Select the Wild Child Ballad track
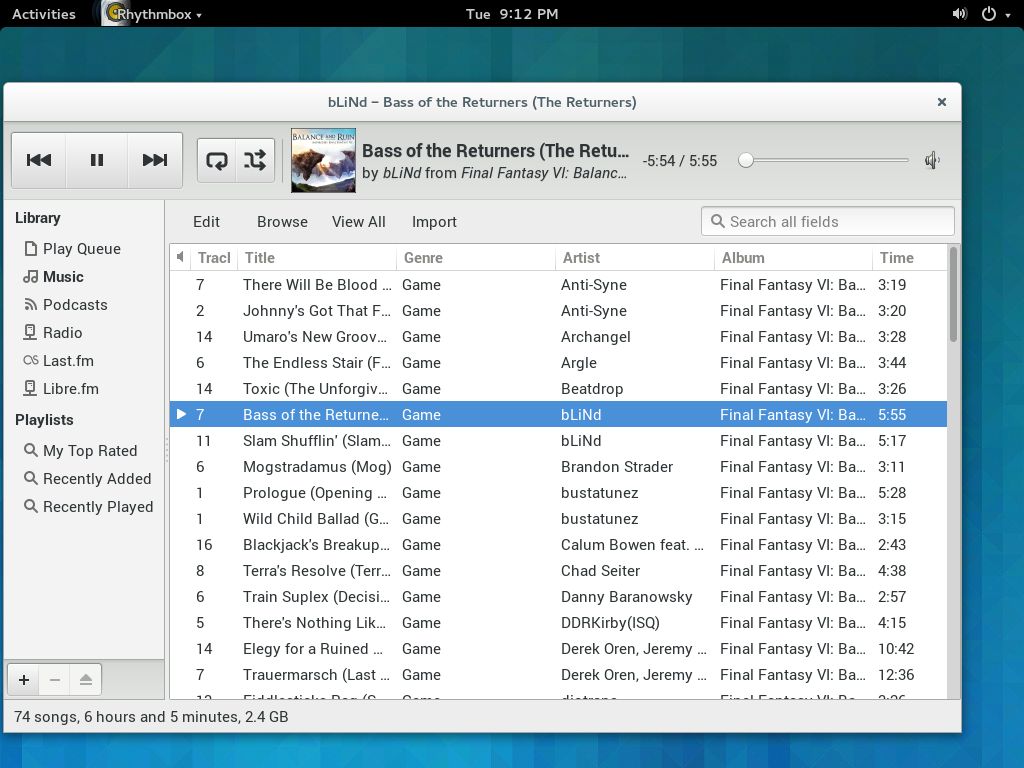Viewport: 1024px width, 768px height. [558, 519]
